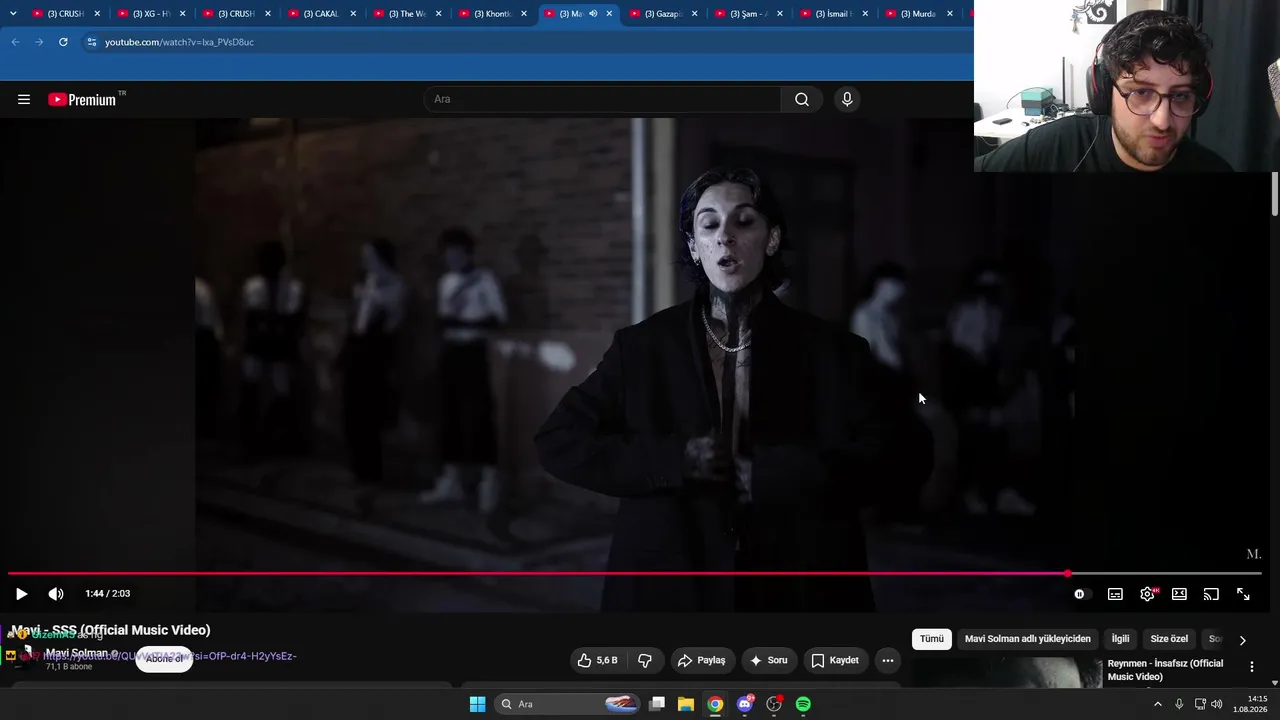Enter fullscreen mode
This screenshot has width=1280, height=720.
(1243, 594)
